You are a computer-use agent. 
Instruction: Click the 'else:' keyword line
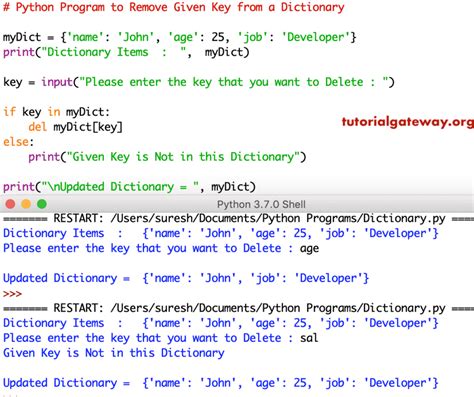click(18, 142)
